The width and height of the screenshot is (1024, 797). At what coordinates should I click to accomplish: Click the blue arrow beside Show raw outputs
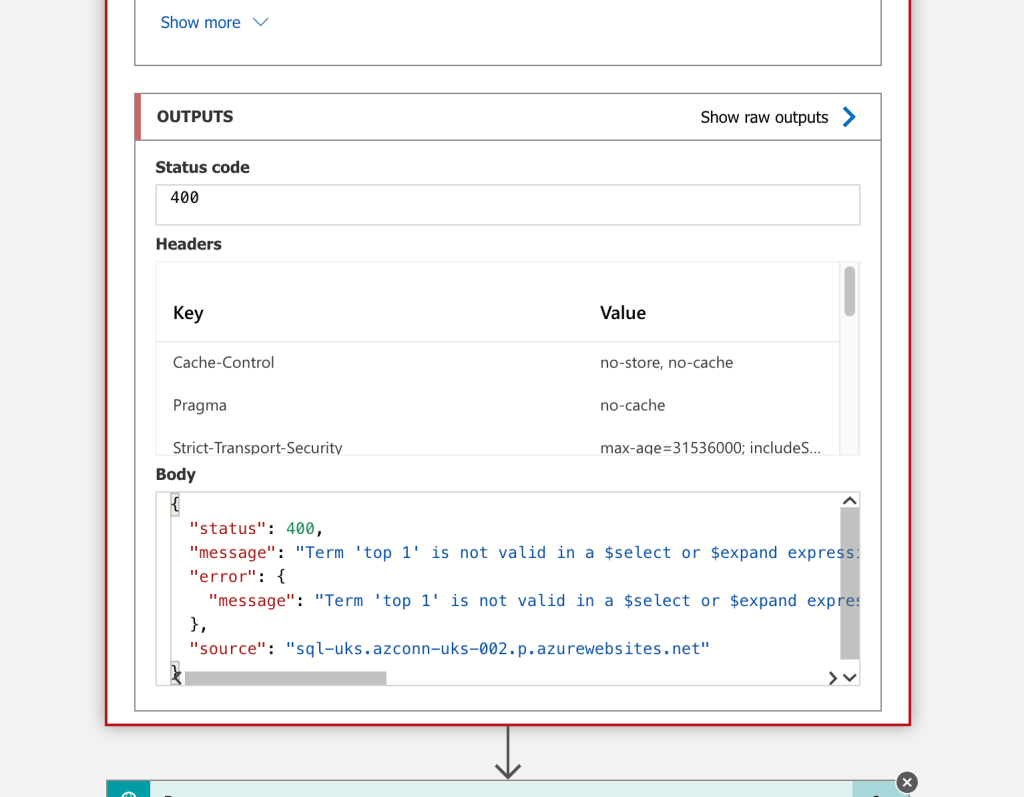(x=849, y=117)
